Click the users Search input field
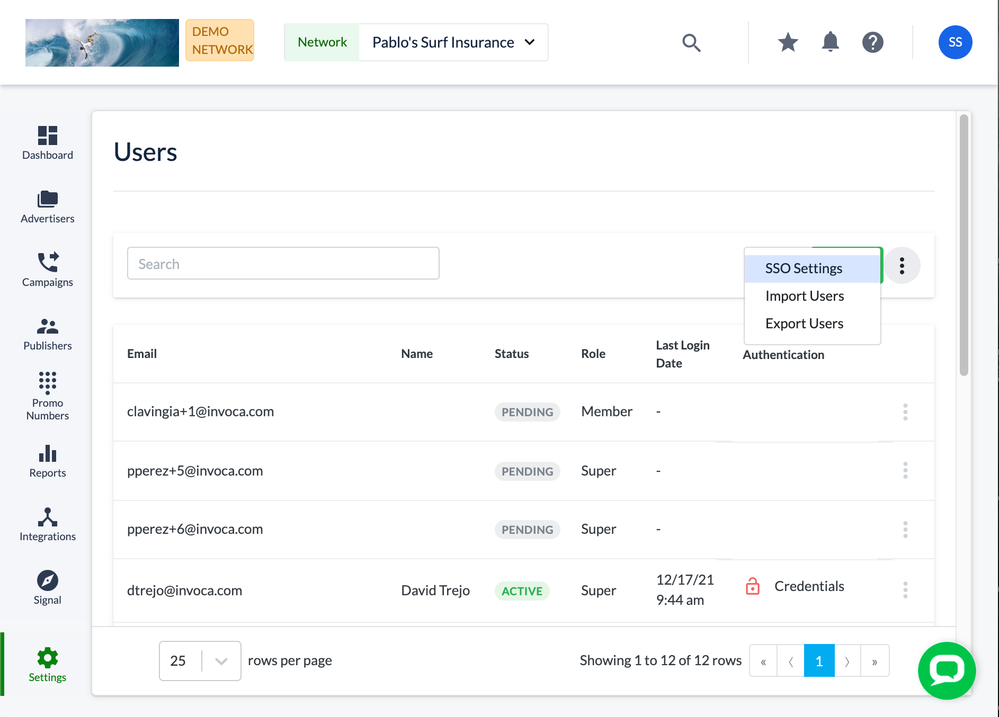The width and height of the screenshot is (999, 717). (x=283, y=264)
